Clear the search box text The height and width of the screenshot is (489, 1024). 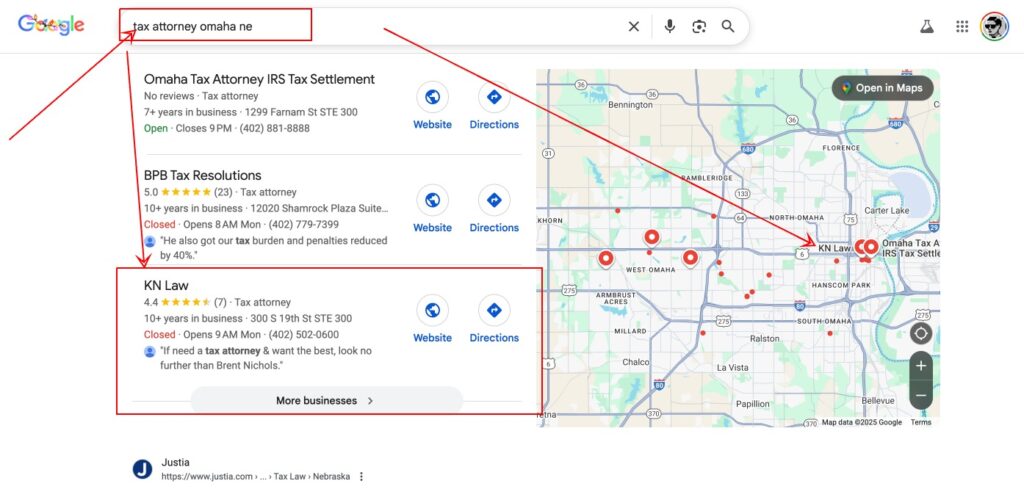point(633,27)
